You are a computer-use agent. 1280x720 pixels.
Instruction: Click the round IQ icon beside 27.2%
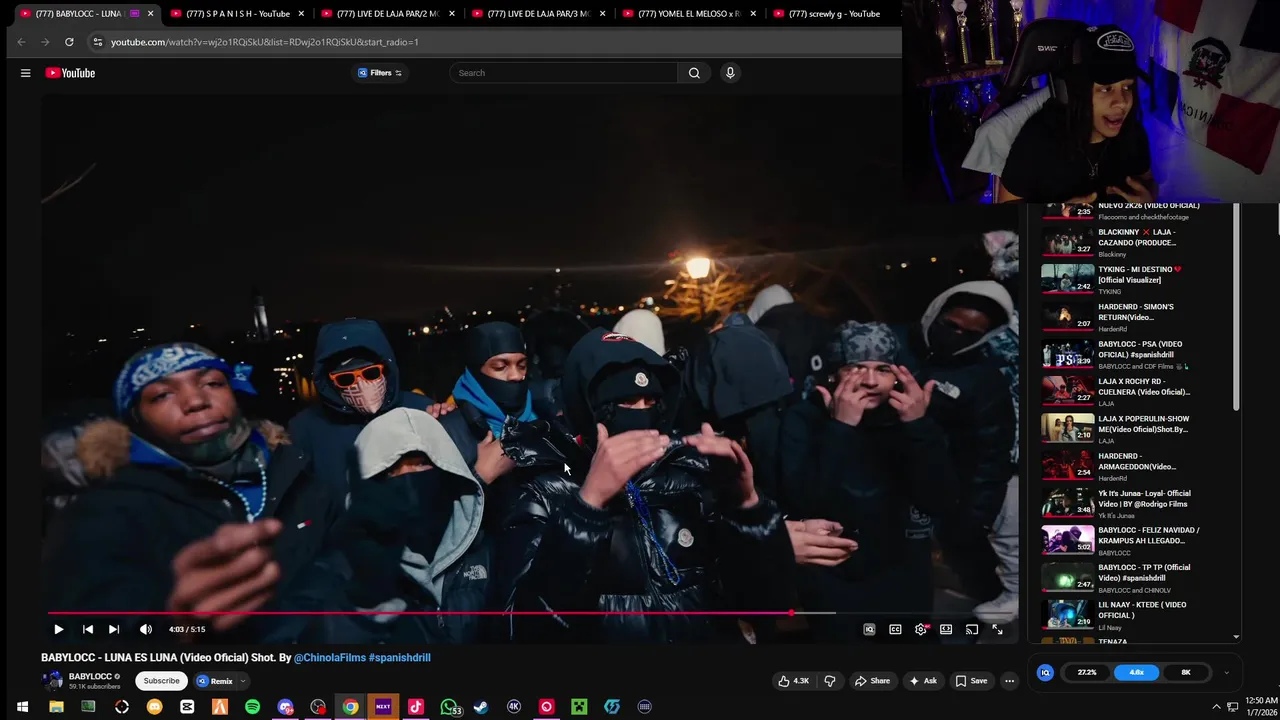(1045, 672)
